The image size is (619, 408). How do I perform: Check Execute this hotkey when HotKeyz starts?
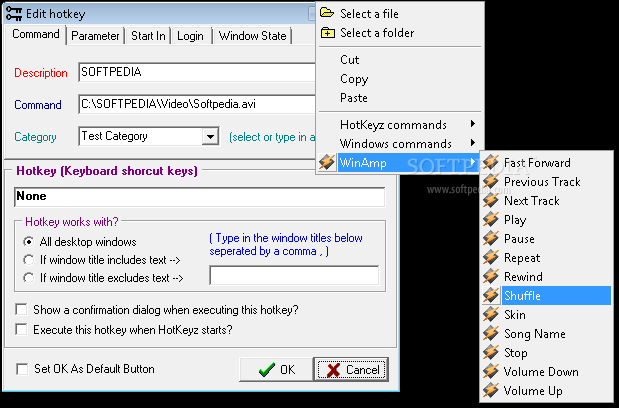click(x=21, y=329)
